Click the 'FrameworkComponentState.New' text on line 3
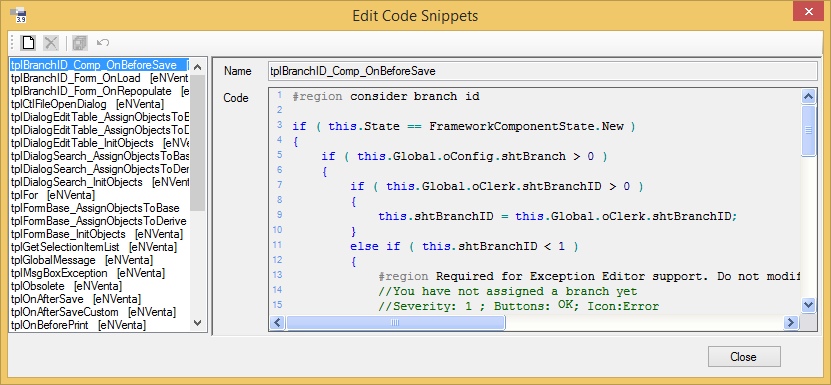 pyautogui.click(x=526, y=127)
